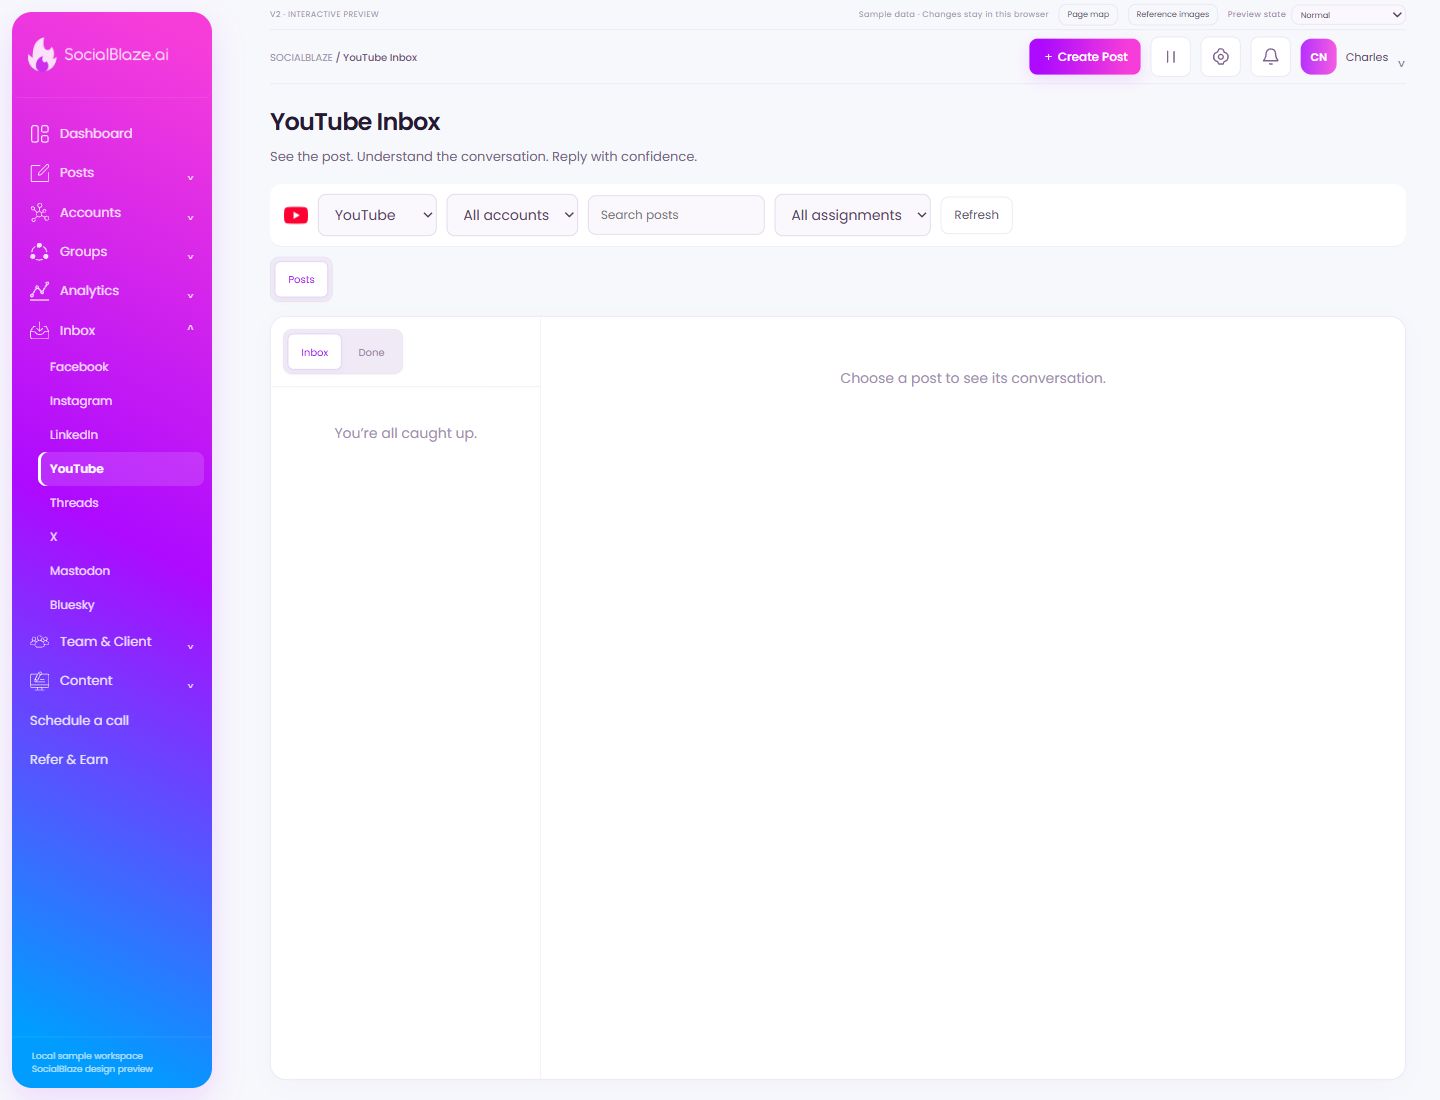Click the Create Post button
The width and height of the screenshot is (1440, 1100).
coord(1085,57)
